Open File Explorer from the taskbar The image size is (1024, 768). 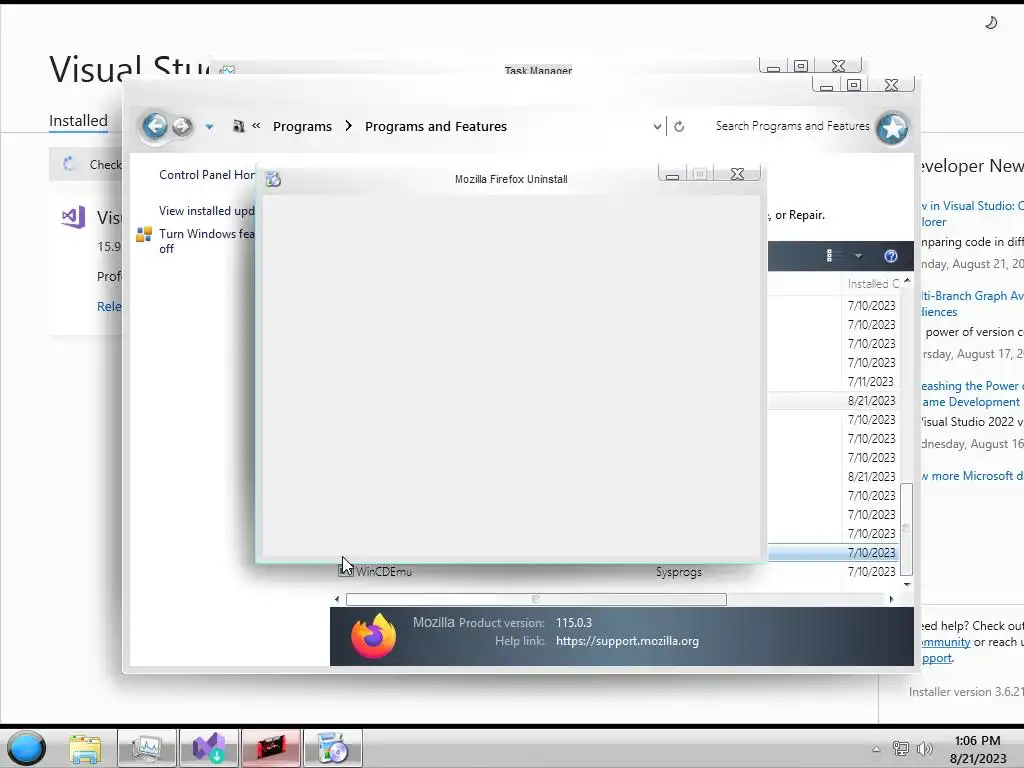click(86, 749)
